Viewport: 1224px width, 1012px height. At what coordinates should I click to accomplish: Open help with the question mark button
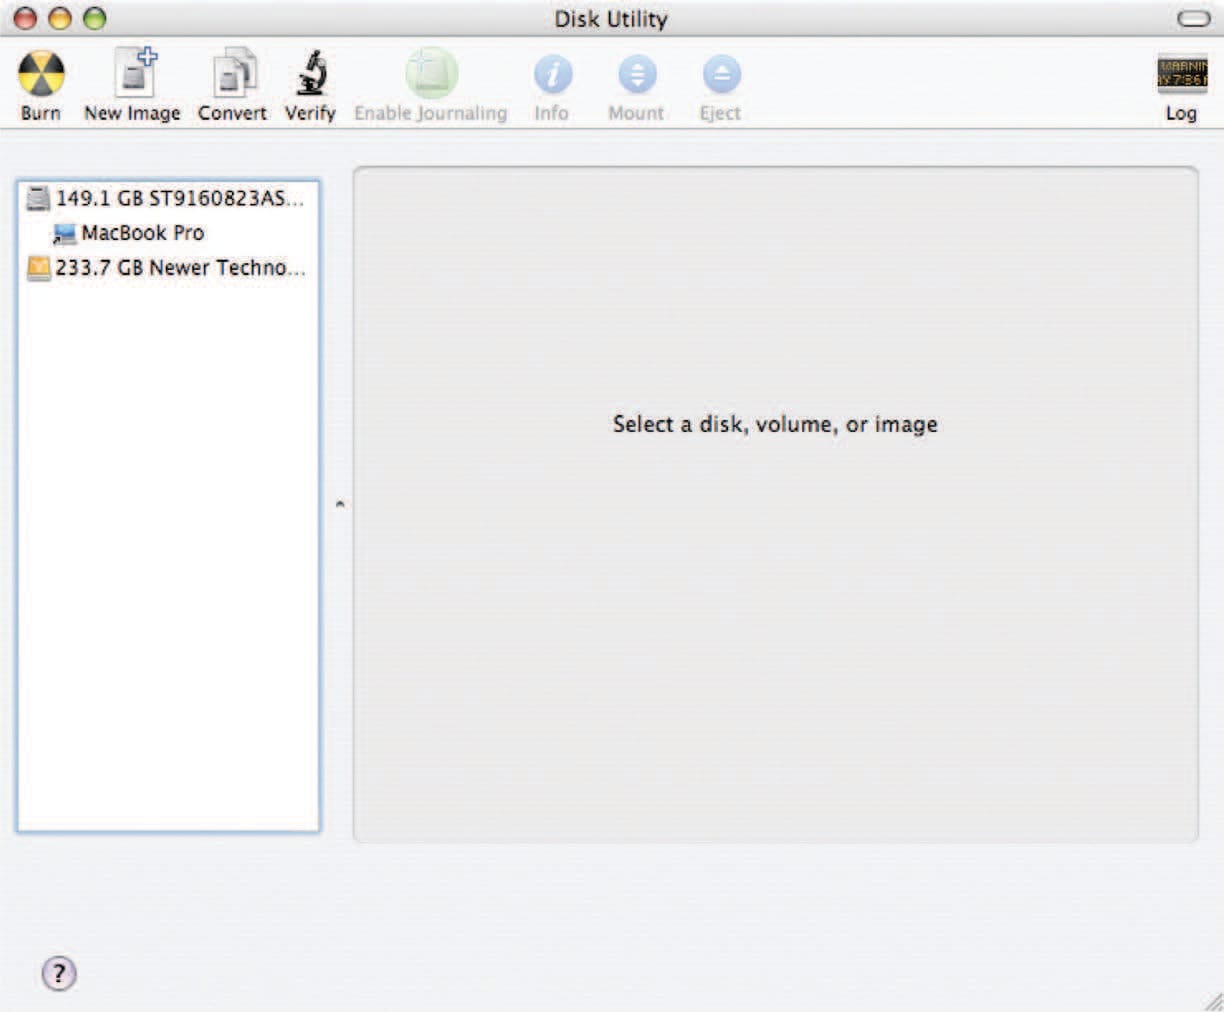pos(59,973)
